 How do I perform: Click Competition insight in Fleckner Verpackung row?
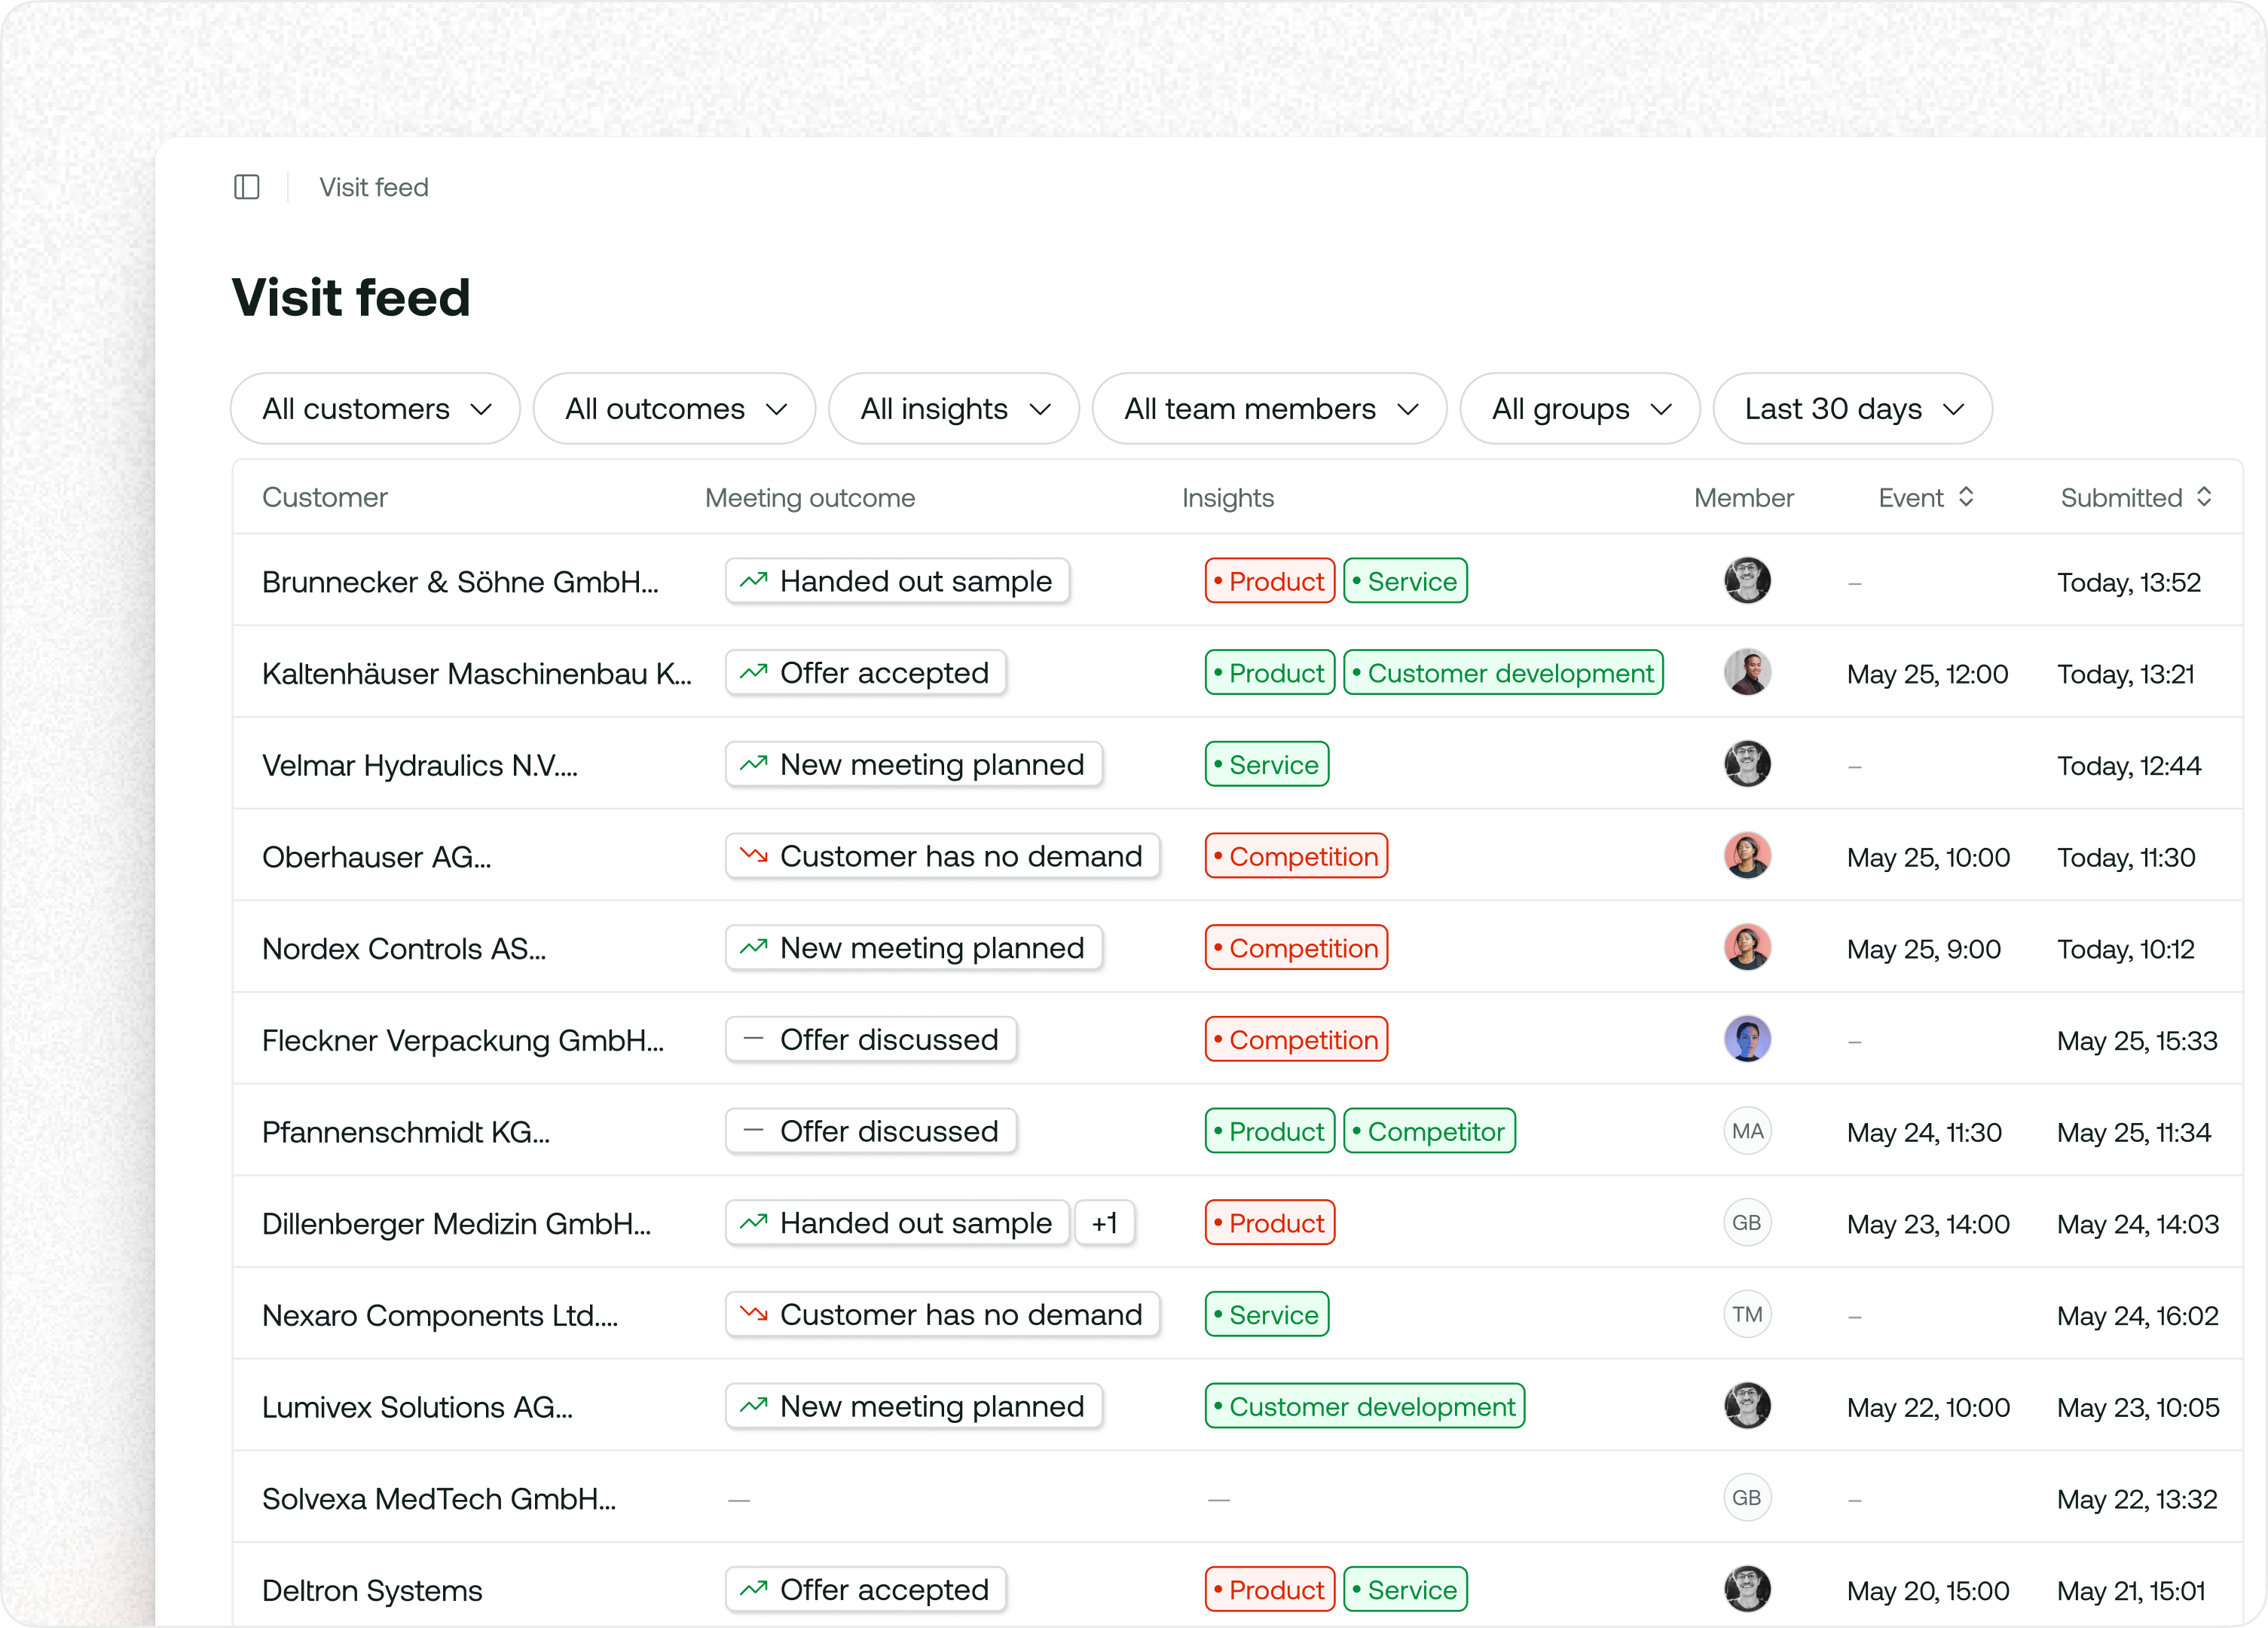[x=1296, y=1039]
